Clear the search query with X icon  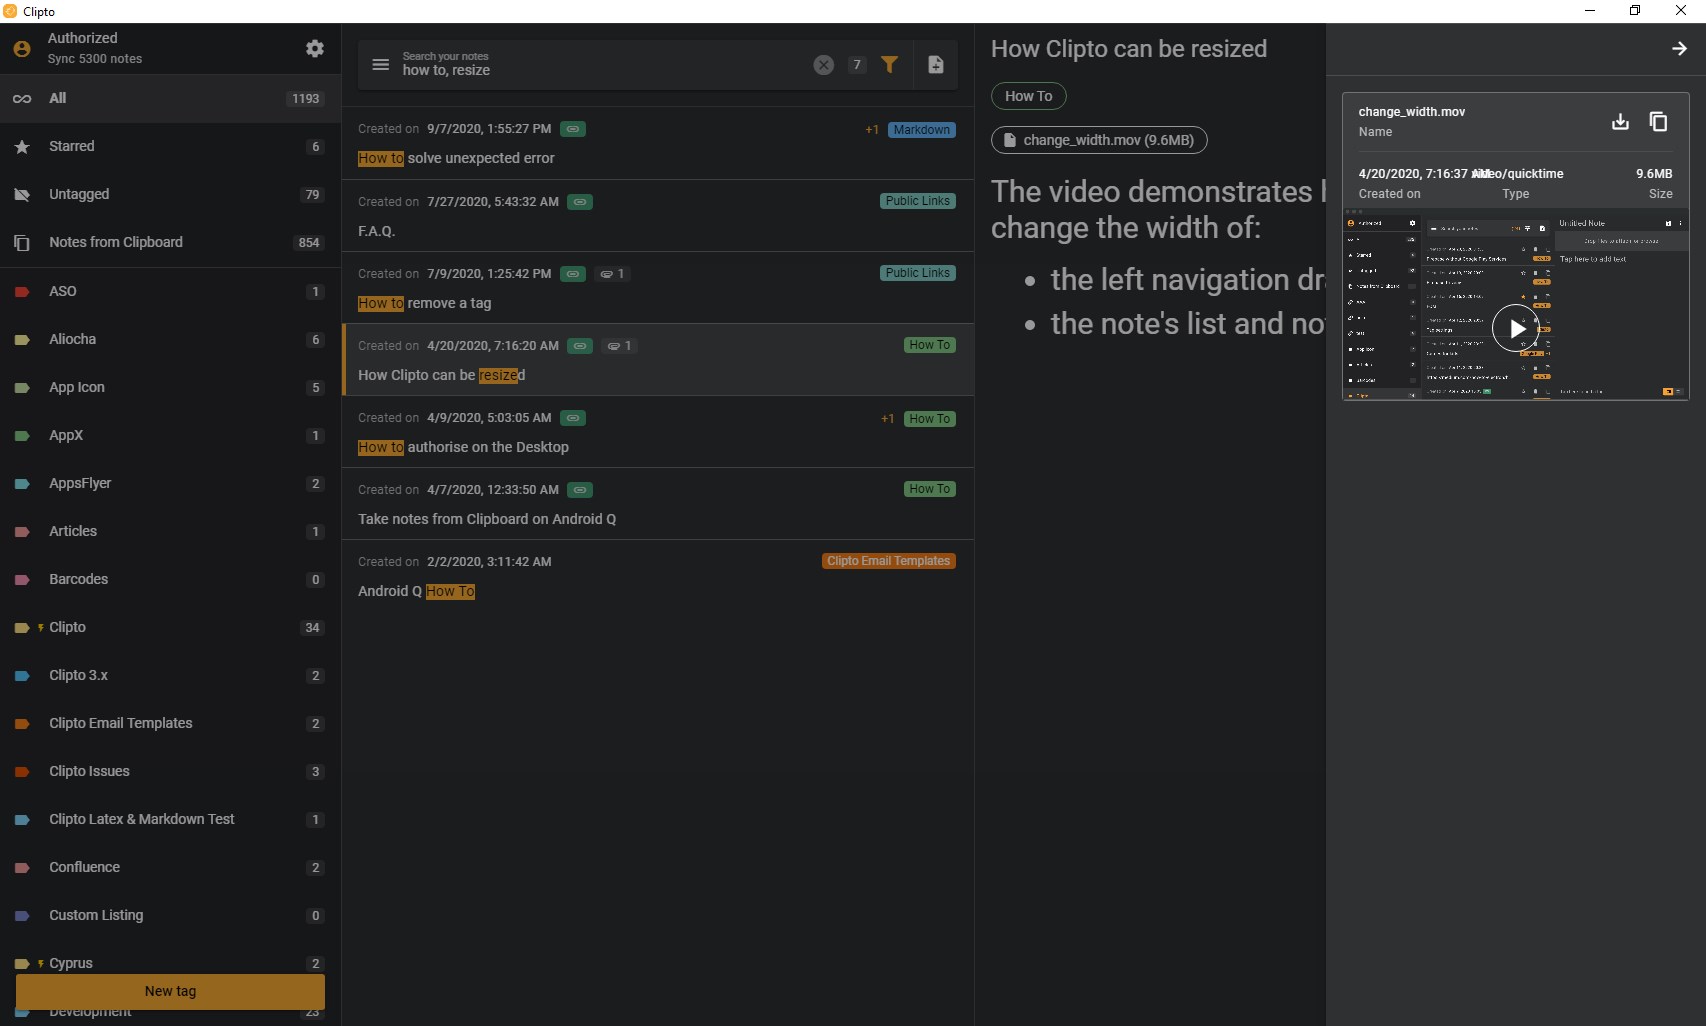[823, 65]
